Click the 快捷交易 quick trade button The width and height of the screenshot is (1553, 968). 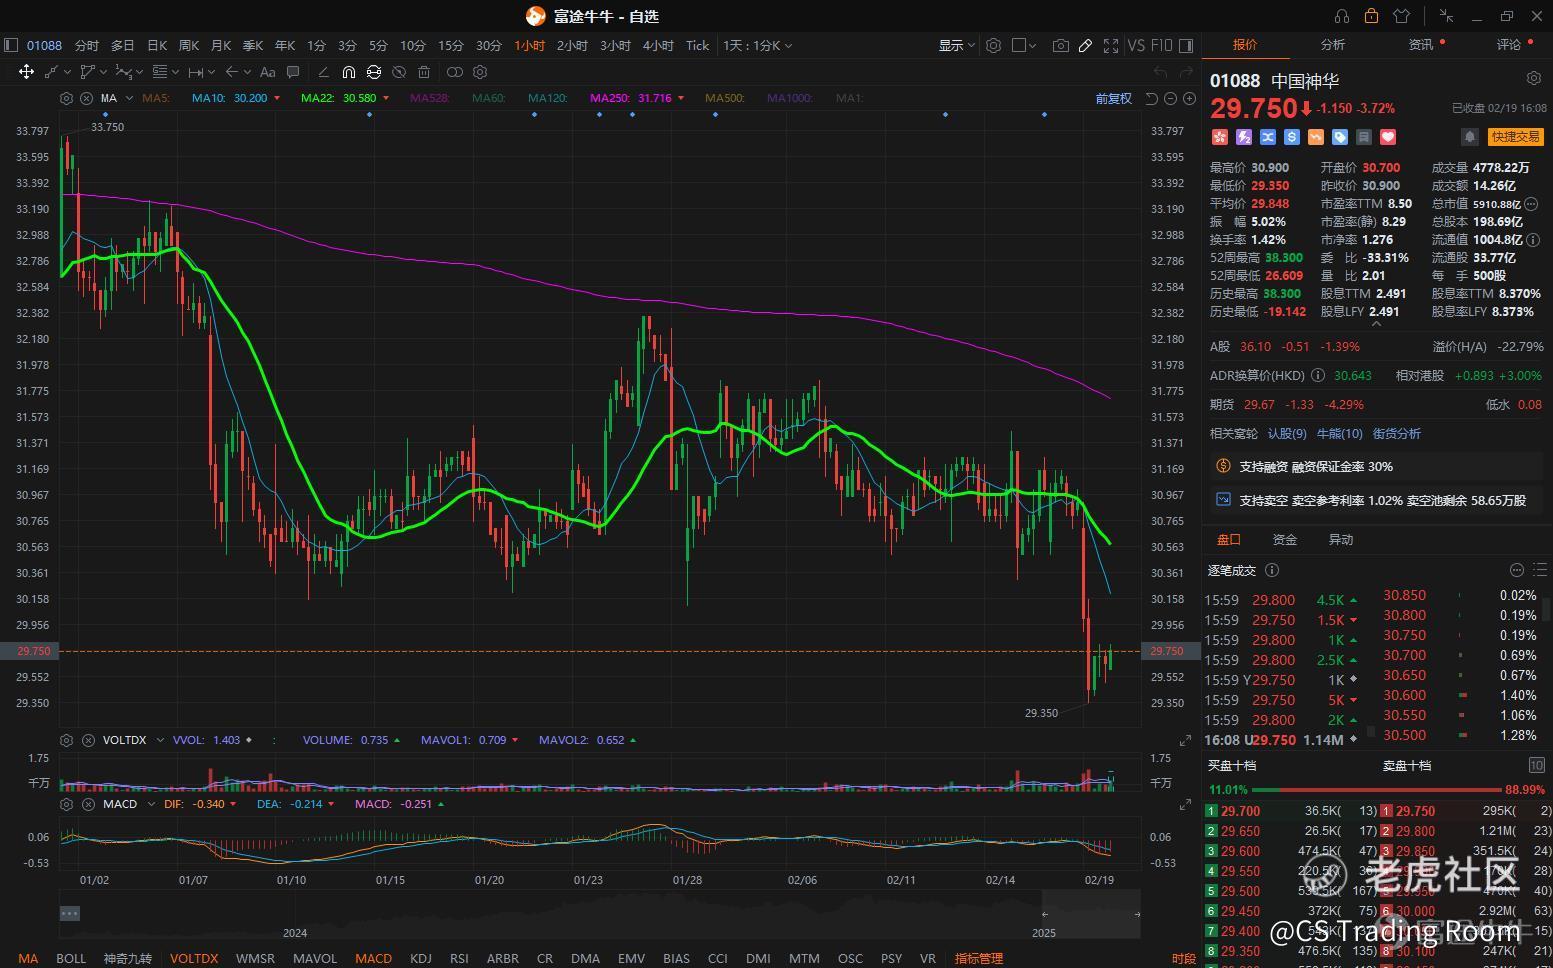coord(1515,137)
